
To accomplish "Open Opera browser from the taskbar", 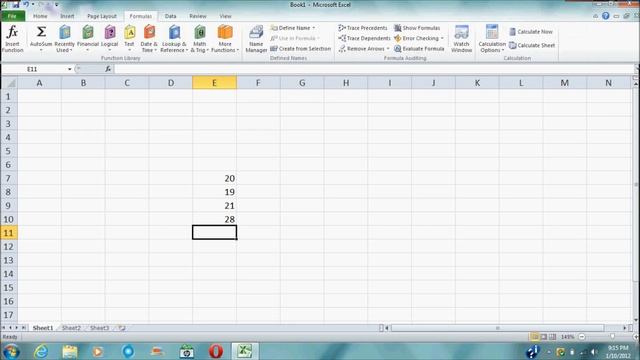I will [x=216, y=351].
